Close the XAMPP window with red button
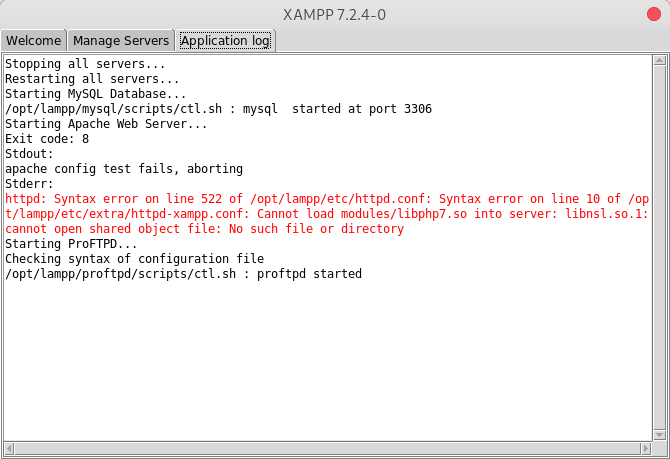 pyautogui.click(x=653, y=14)
